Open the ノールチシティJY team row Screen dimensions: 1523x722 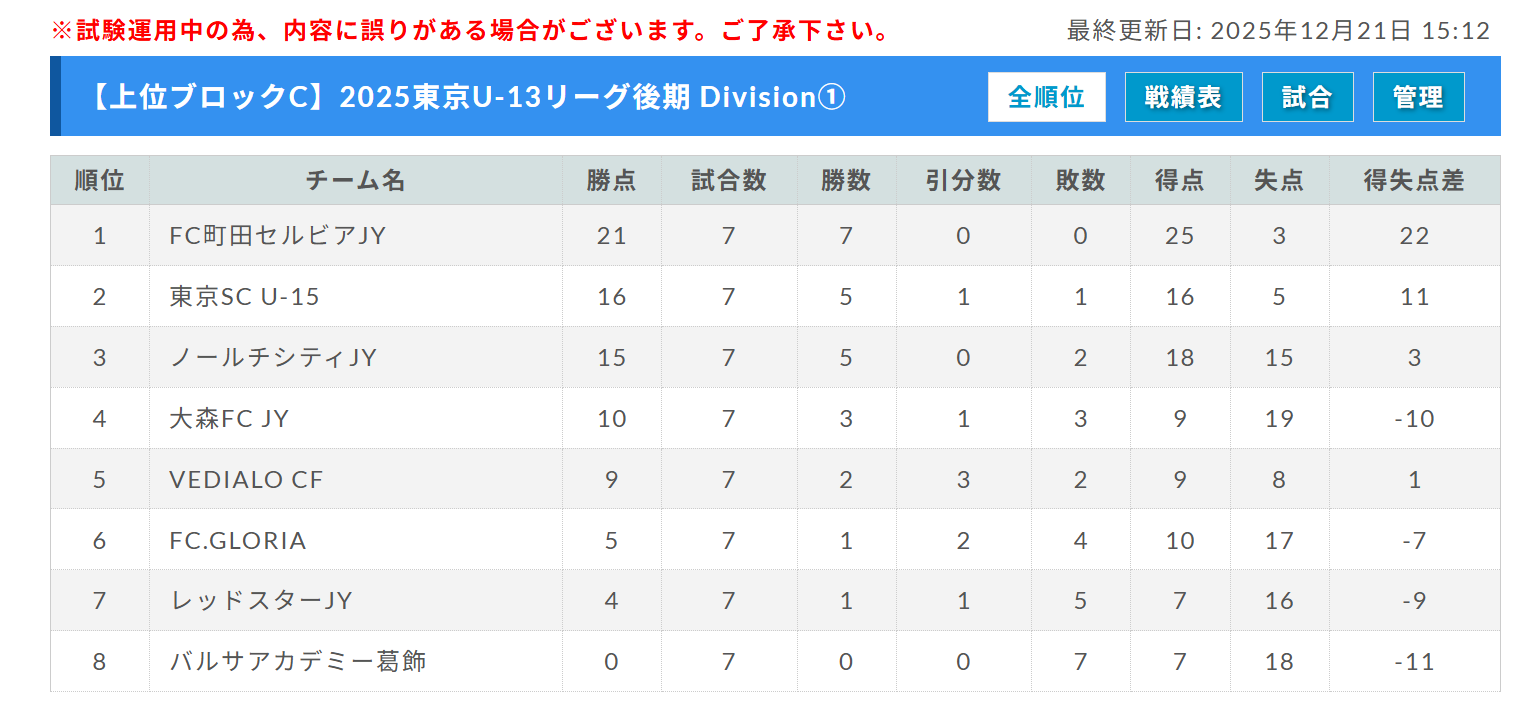coord(273,358)
